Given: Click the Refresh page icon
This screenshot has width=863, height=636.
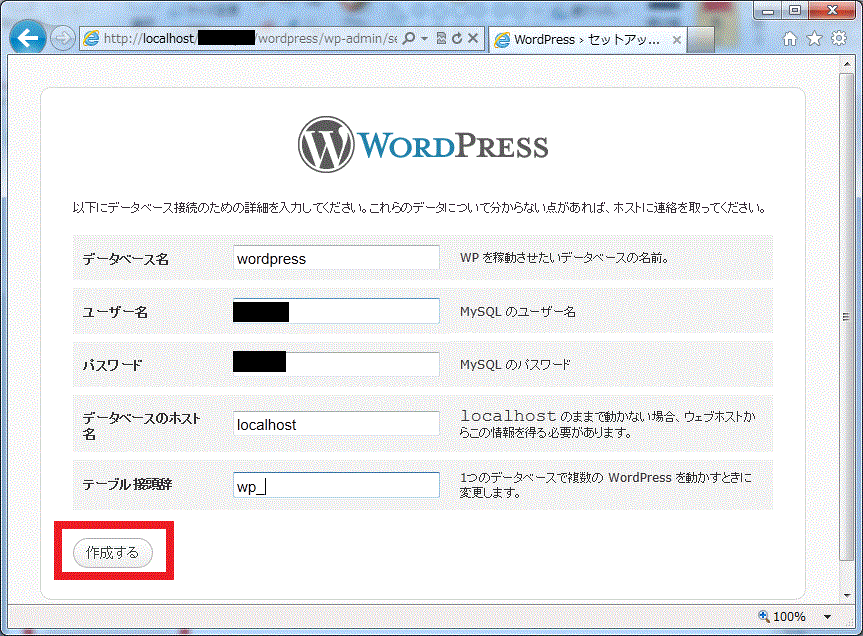Looking at the screenshot, I should click(457, 39).
